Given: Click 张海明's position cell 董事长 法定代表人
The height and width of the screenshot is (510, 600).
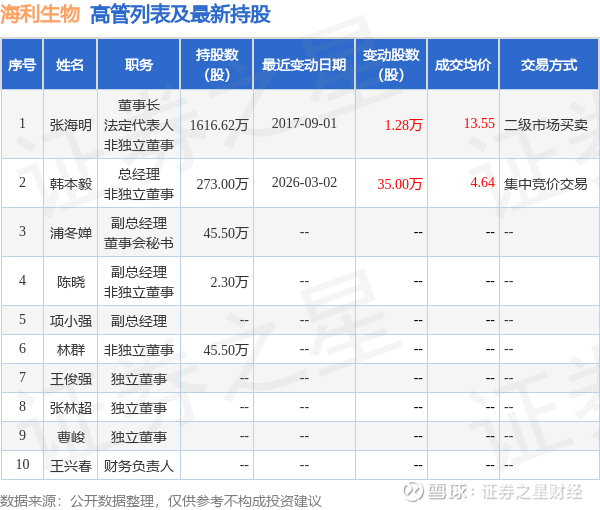Looking at the screenshot, I should 139,125.
